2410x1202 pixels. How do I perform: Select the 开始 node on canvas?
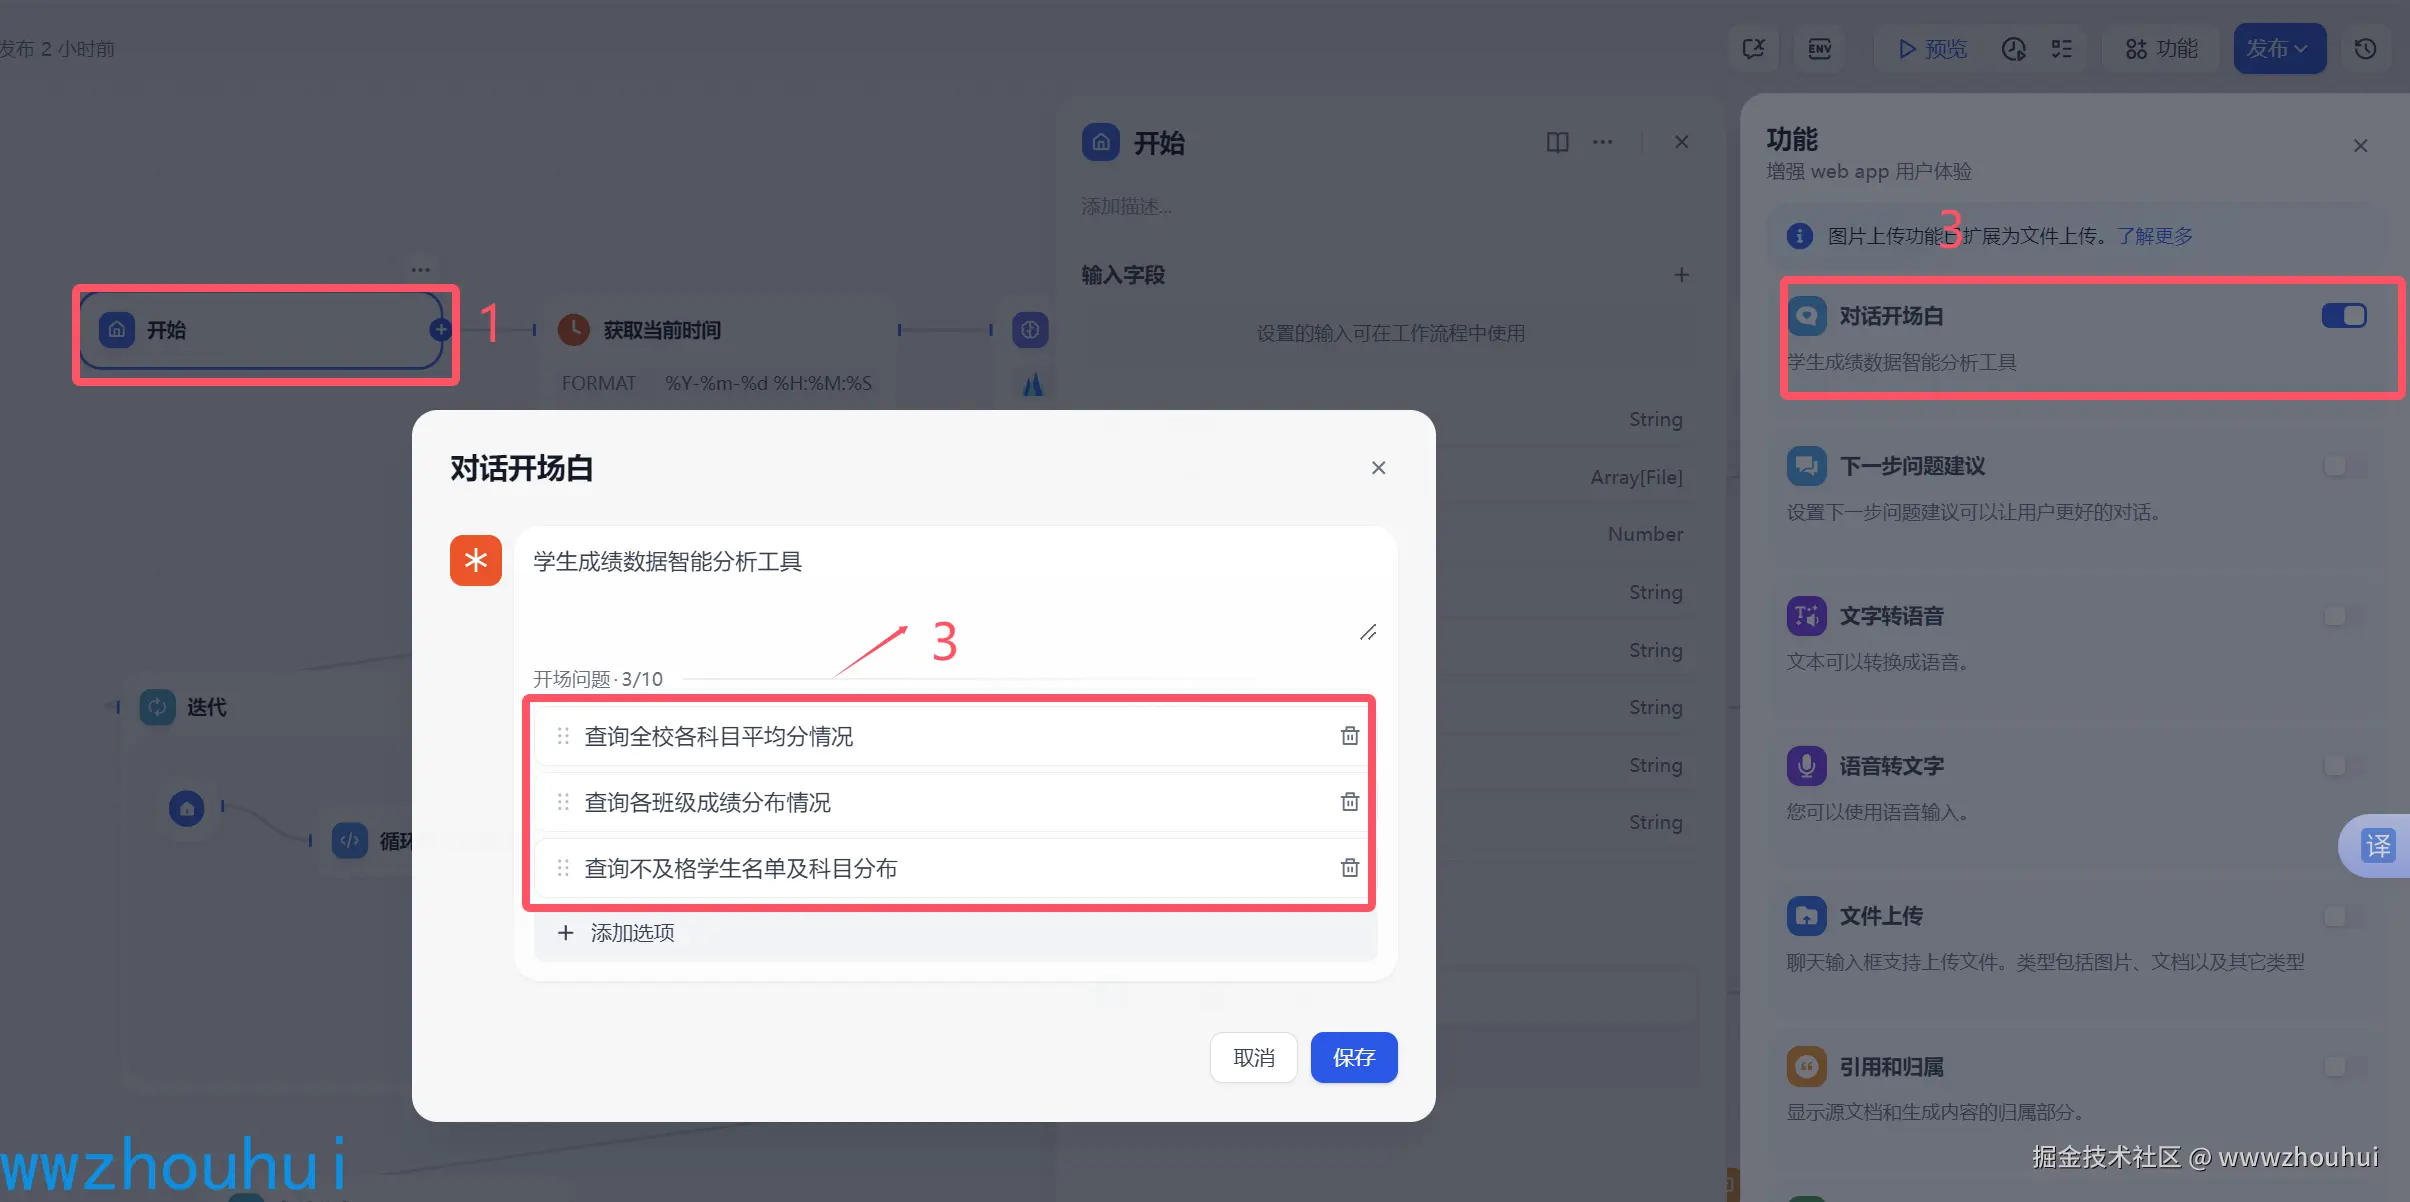tap(262, 330)
